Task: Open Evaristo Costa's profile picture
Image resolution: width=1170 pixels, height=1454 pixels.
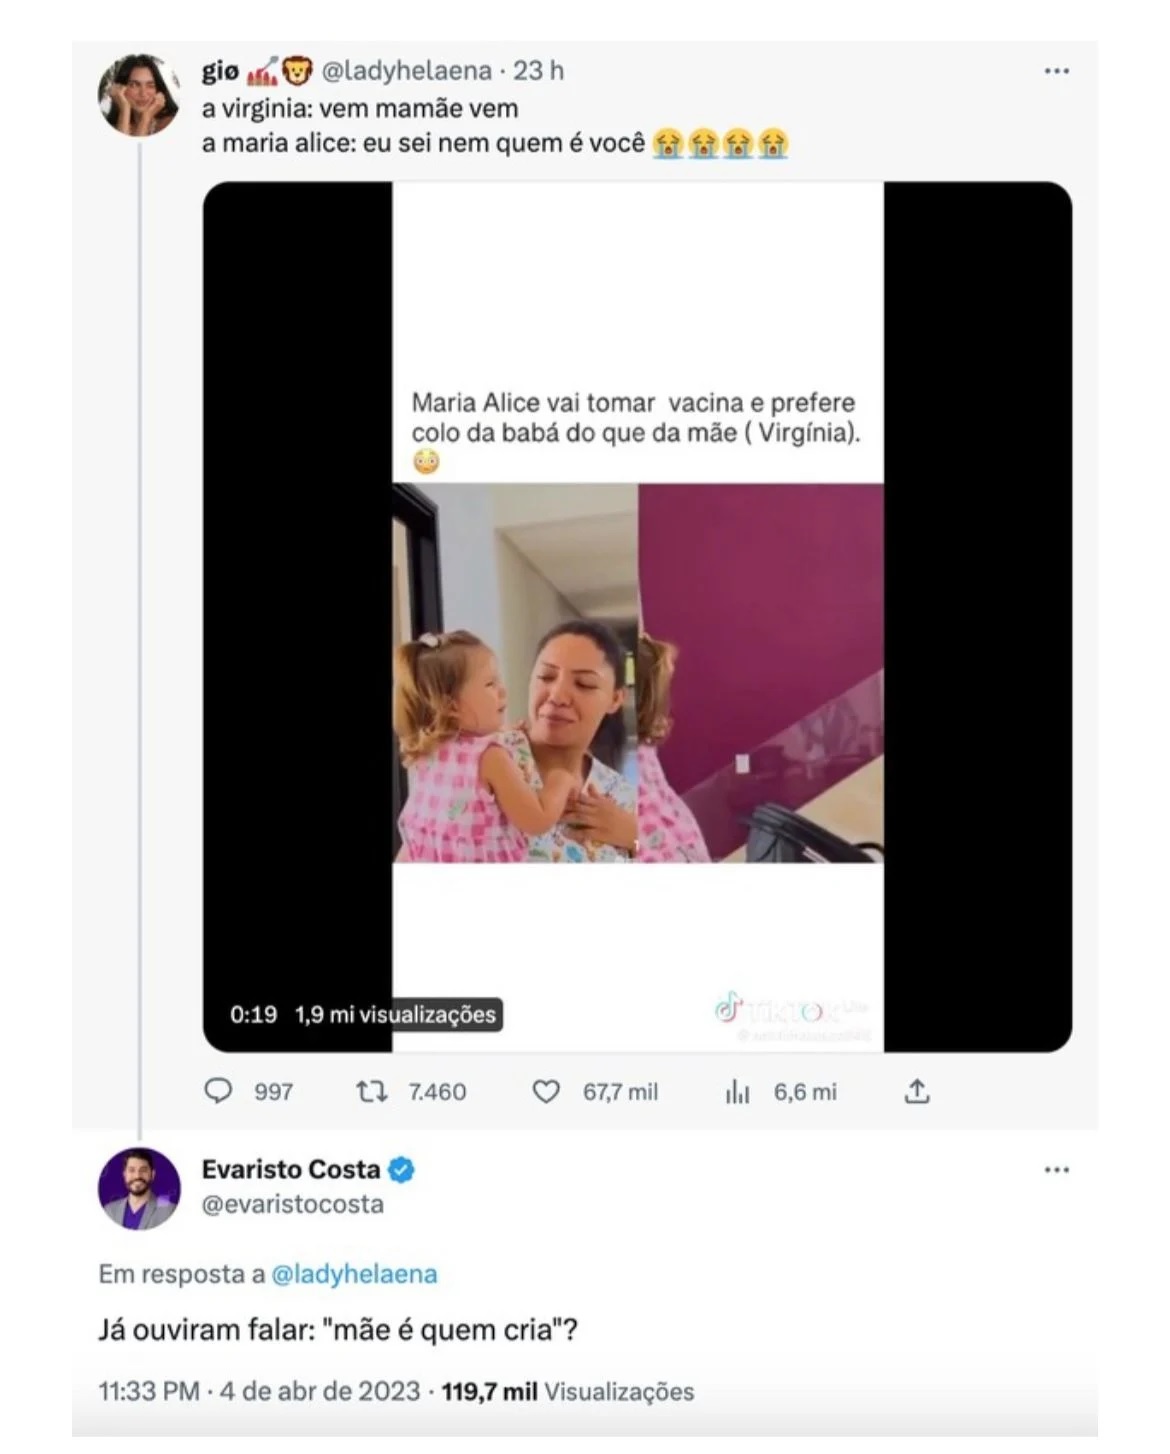Action: 139,1188
